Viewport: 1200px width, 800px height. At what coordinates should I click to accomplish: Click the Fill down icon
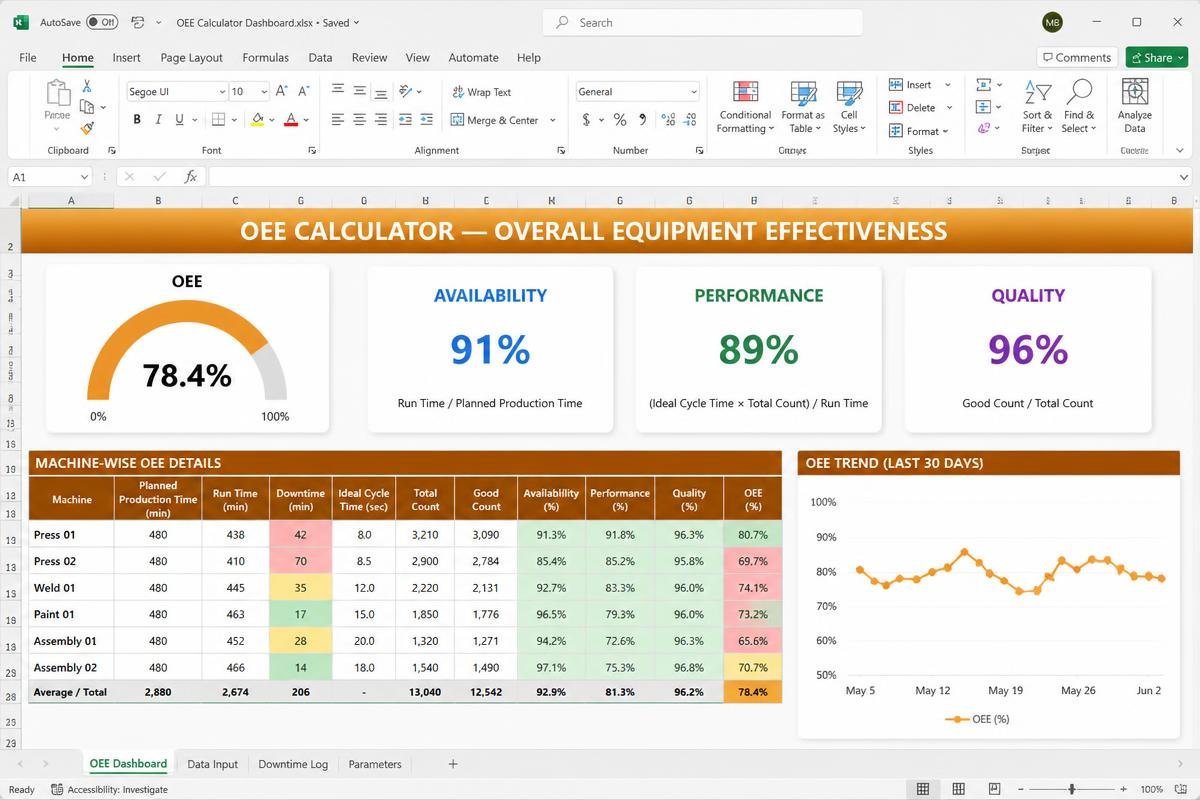(984, 107)
